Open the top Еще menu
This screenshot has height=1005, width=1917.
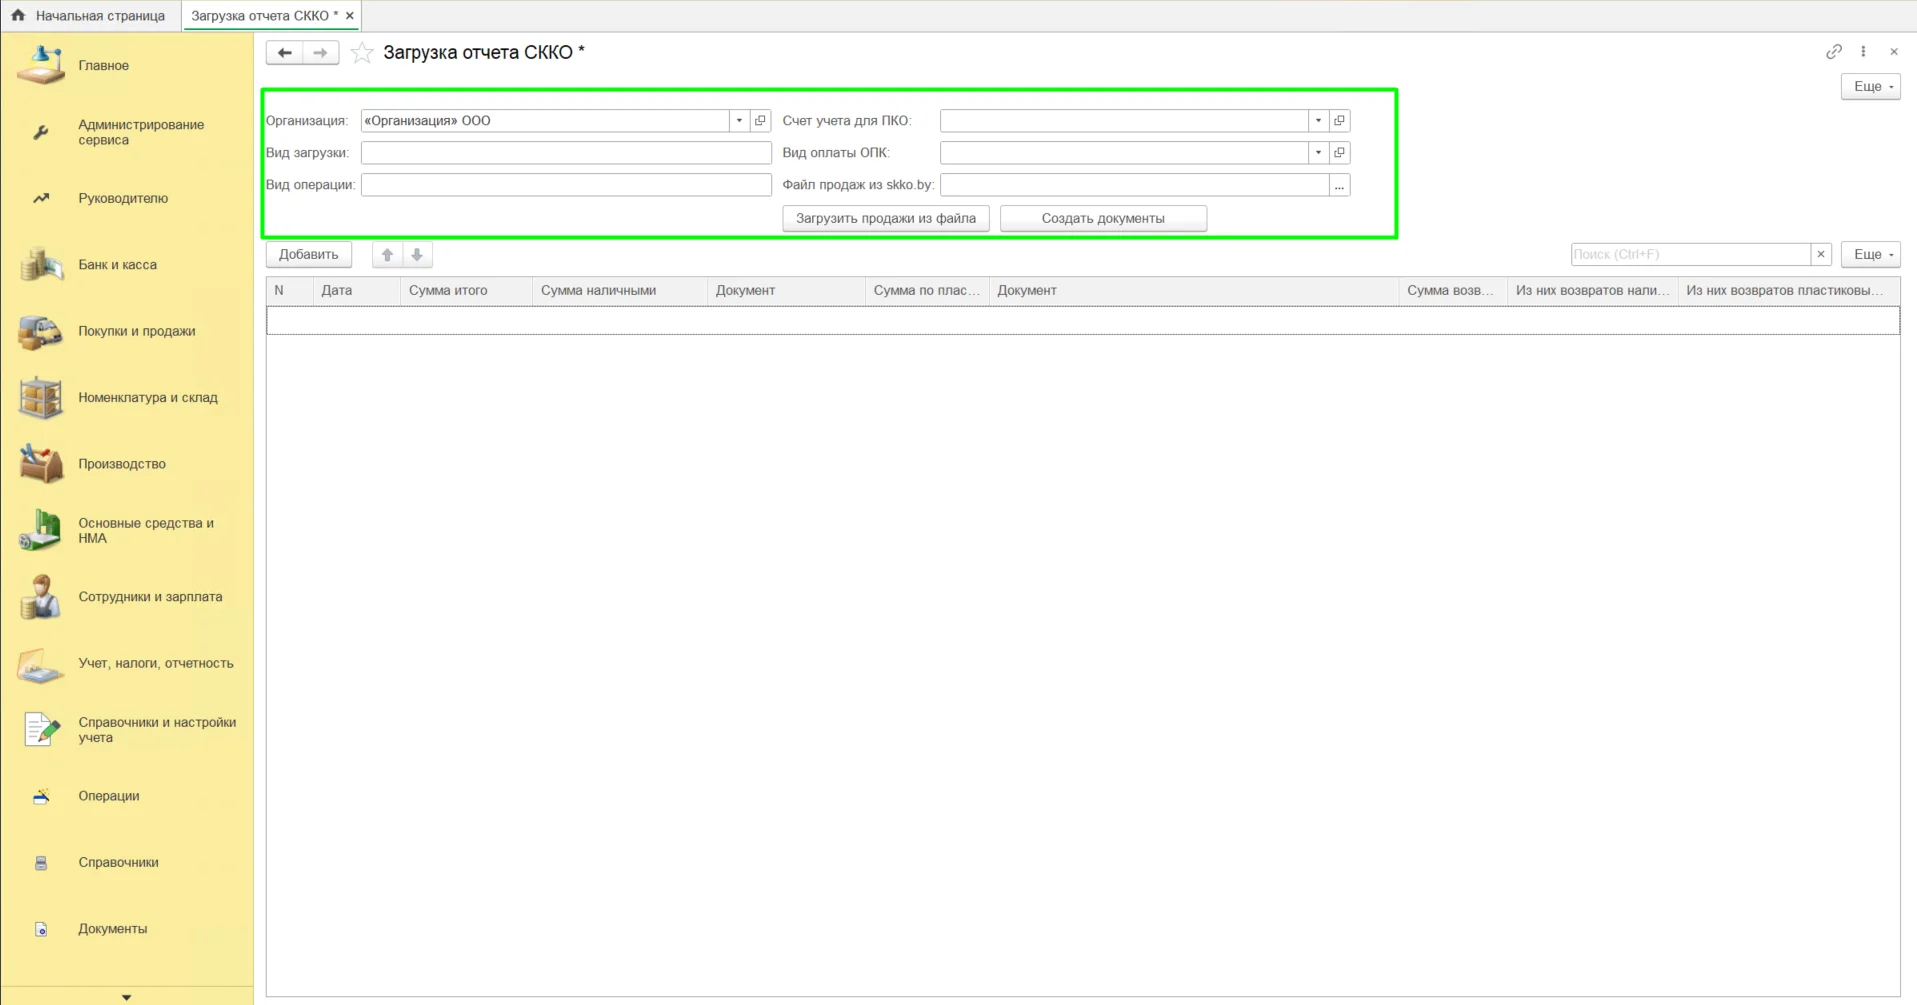(1871, 86)
